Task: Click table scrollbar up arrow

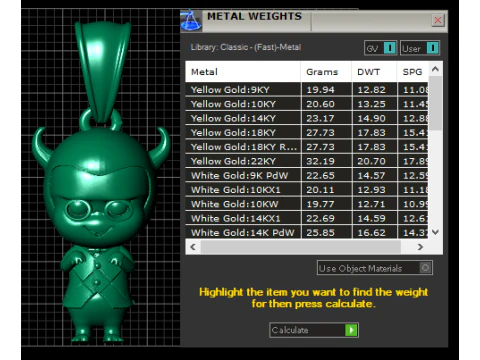Action: click(x=435, y=69)
